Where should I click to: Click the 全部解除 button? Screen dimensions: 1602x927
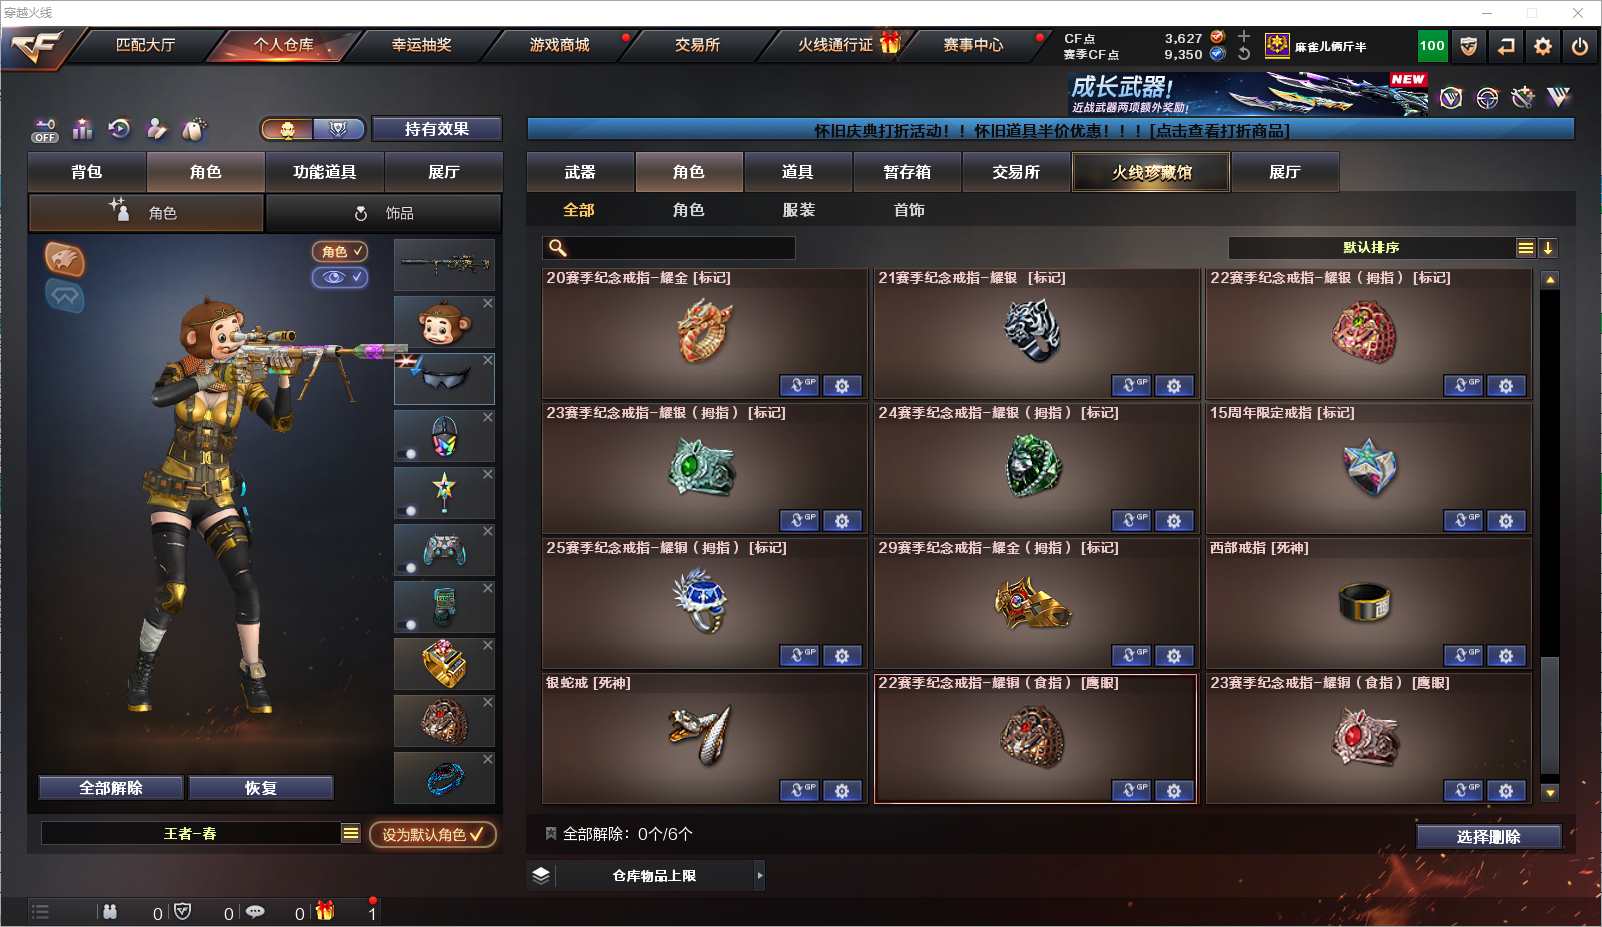pyautogui.click(x=111, y=788)
